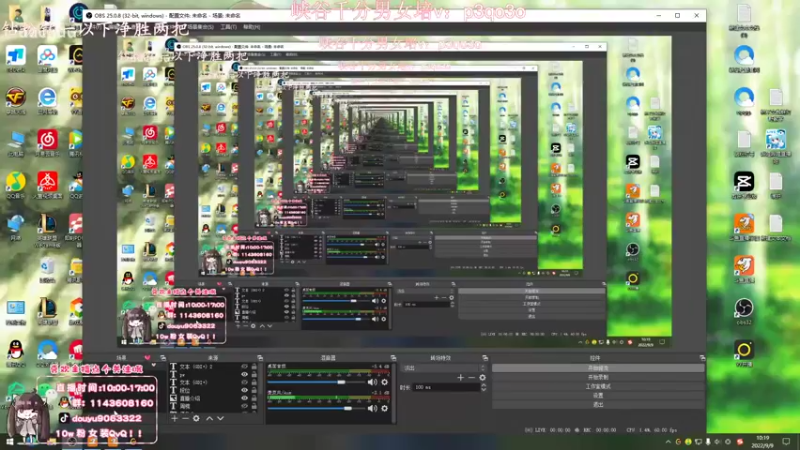Move selected source down
The width and height of the screenshot is (800, 450).
pos(220,418)
